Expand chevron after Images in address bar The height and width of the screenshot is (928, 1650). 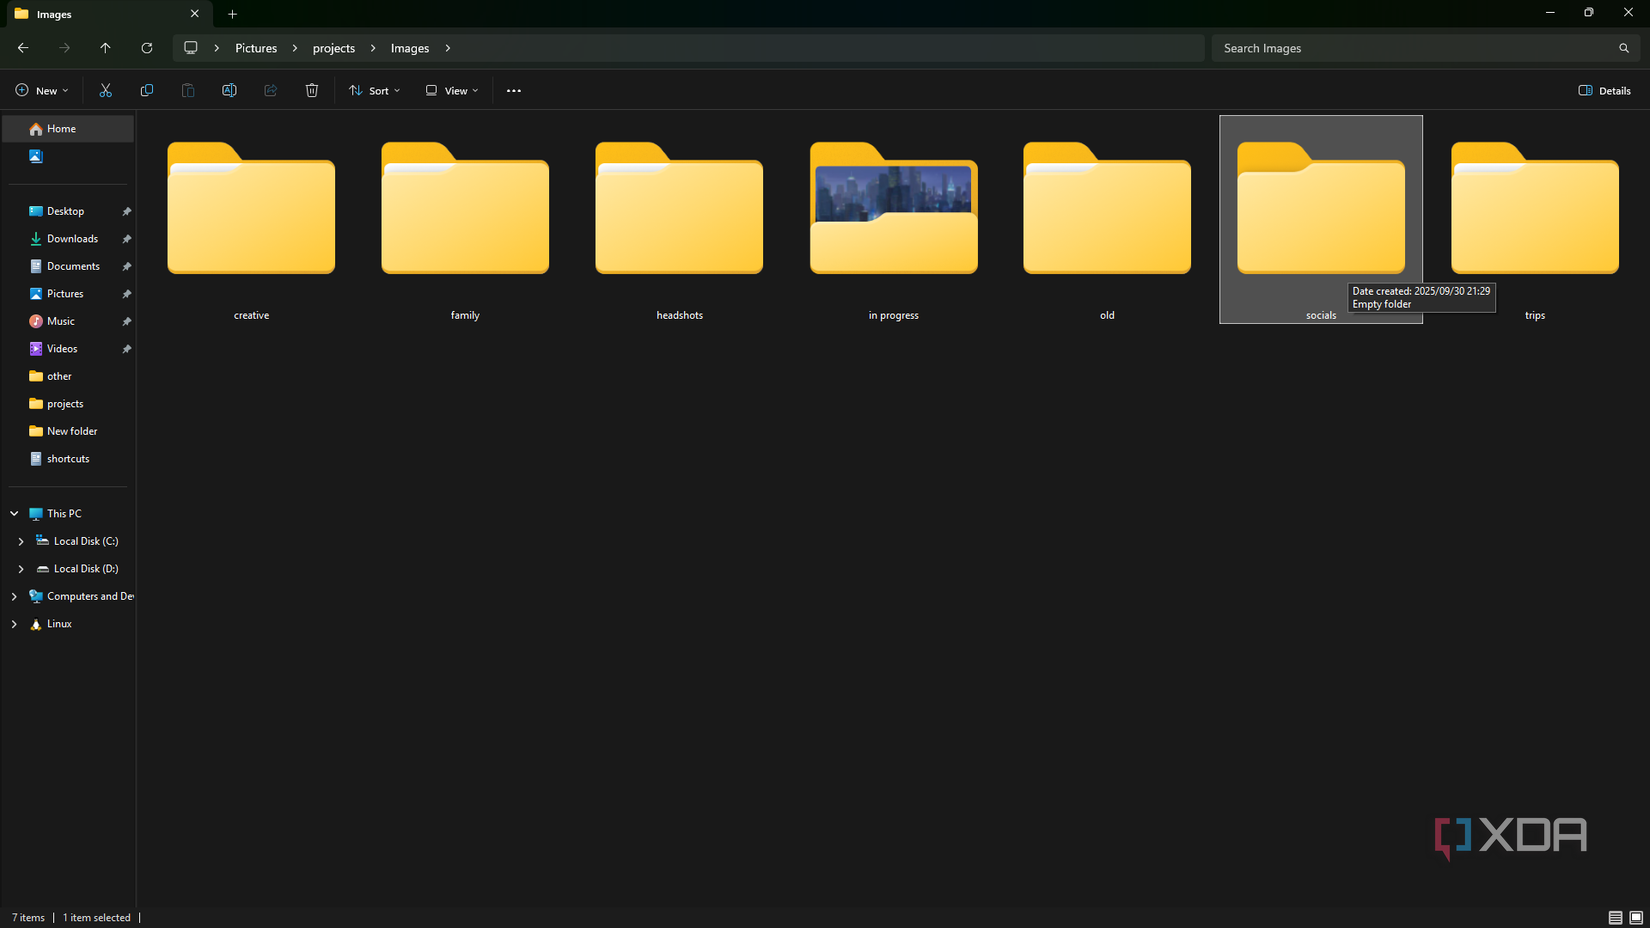[448, 48]
